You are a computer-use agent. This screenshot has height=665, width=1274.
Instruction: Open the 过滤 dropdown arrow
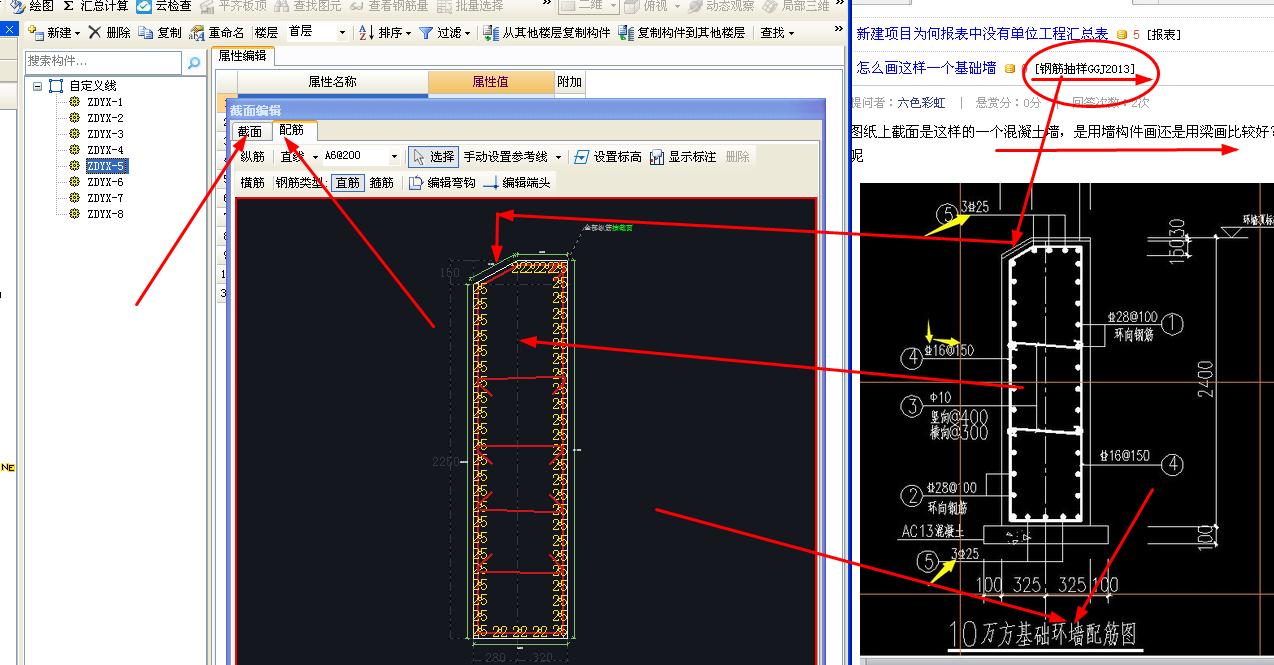(x=468, y=33)
